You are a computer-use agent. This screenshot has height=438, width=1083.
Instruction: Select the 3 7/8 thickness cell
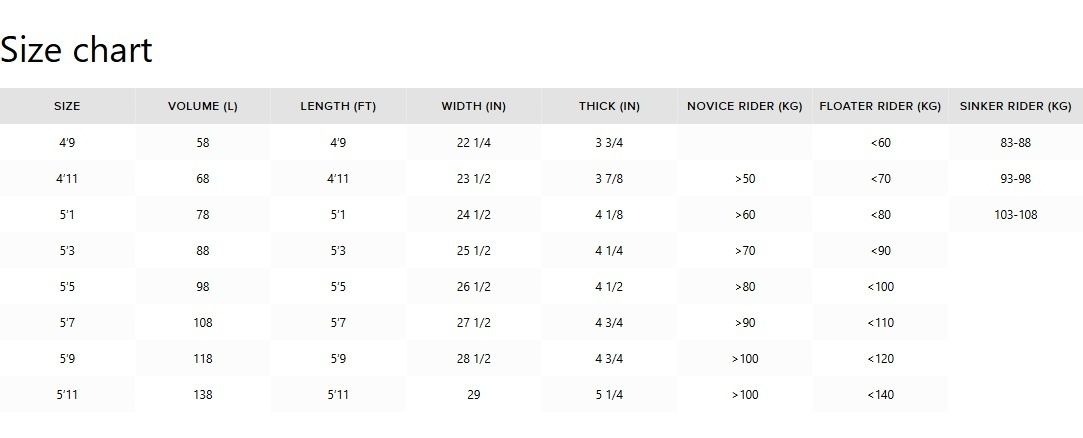pos(609,179)
